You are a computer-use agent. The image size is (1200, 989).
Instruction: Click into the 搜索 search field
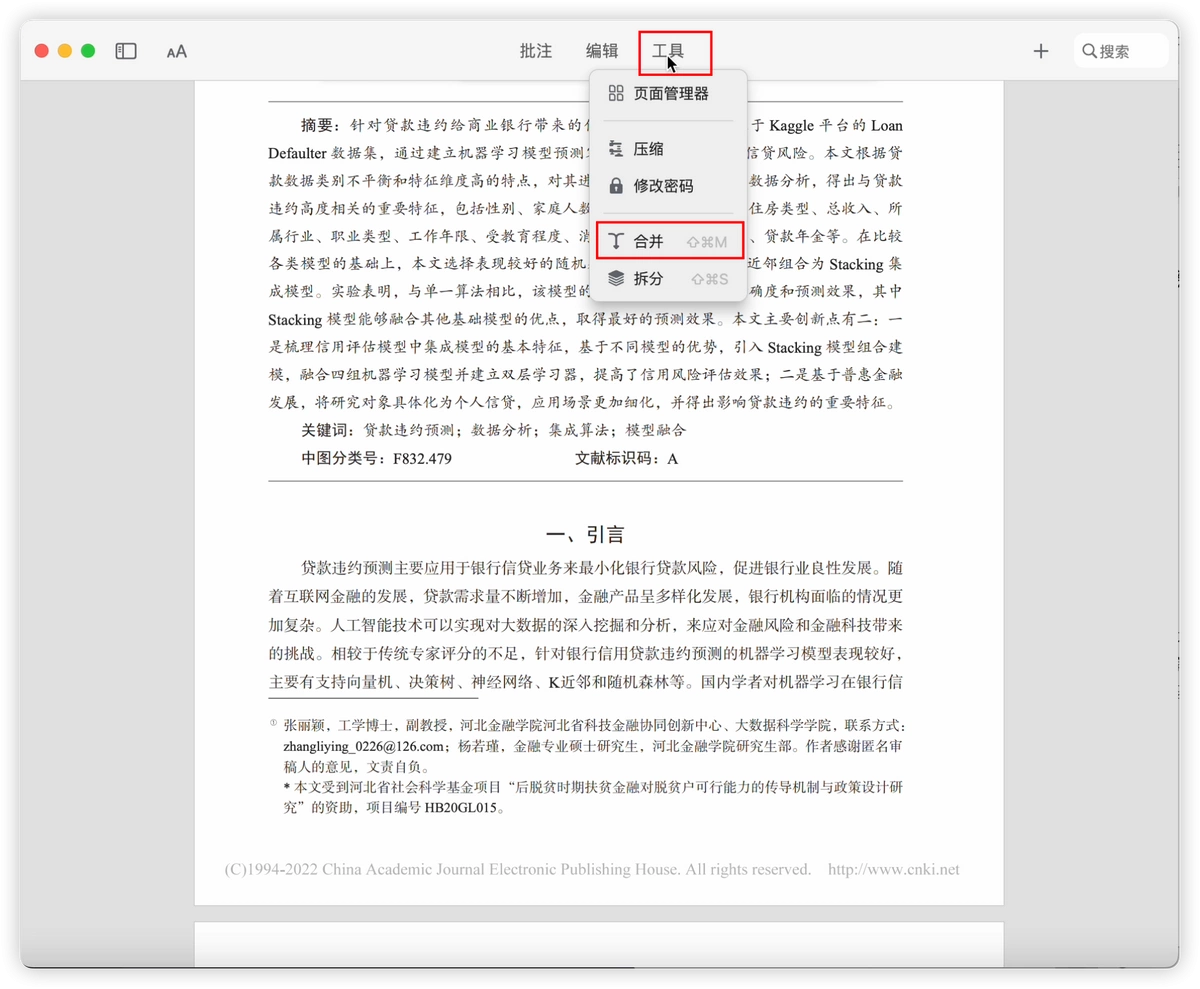(x=1121, y=51)
